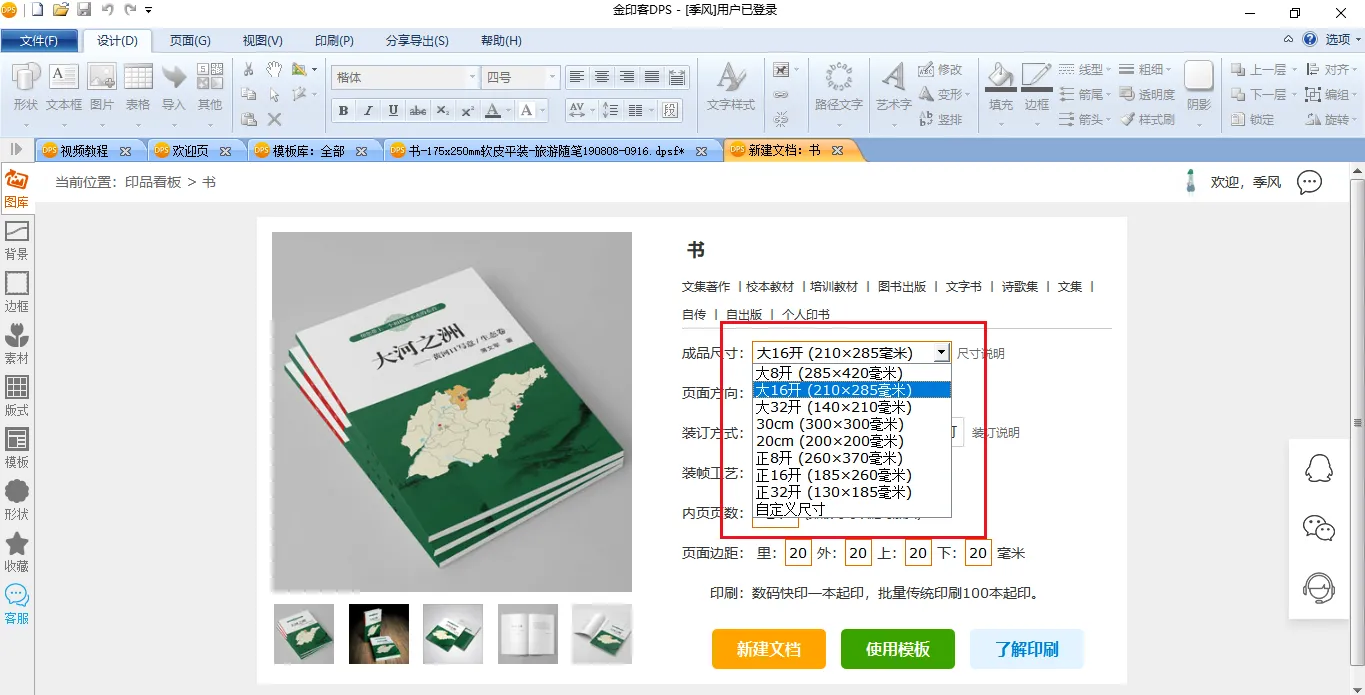
Task: Switch to the 视图(V) ribbon tab
Action: click(262, 41)
